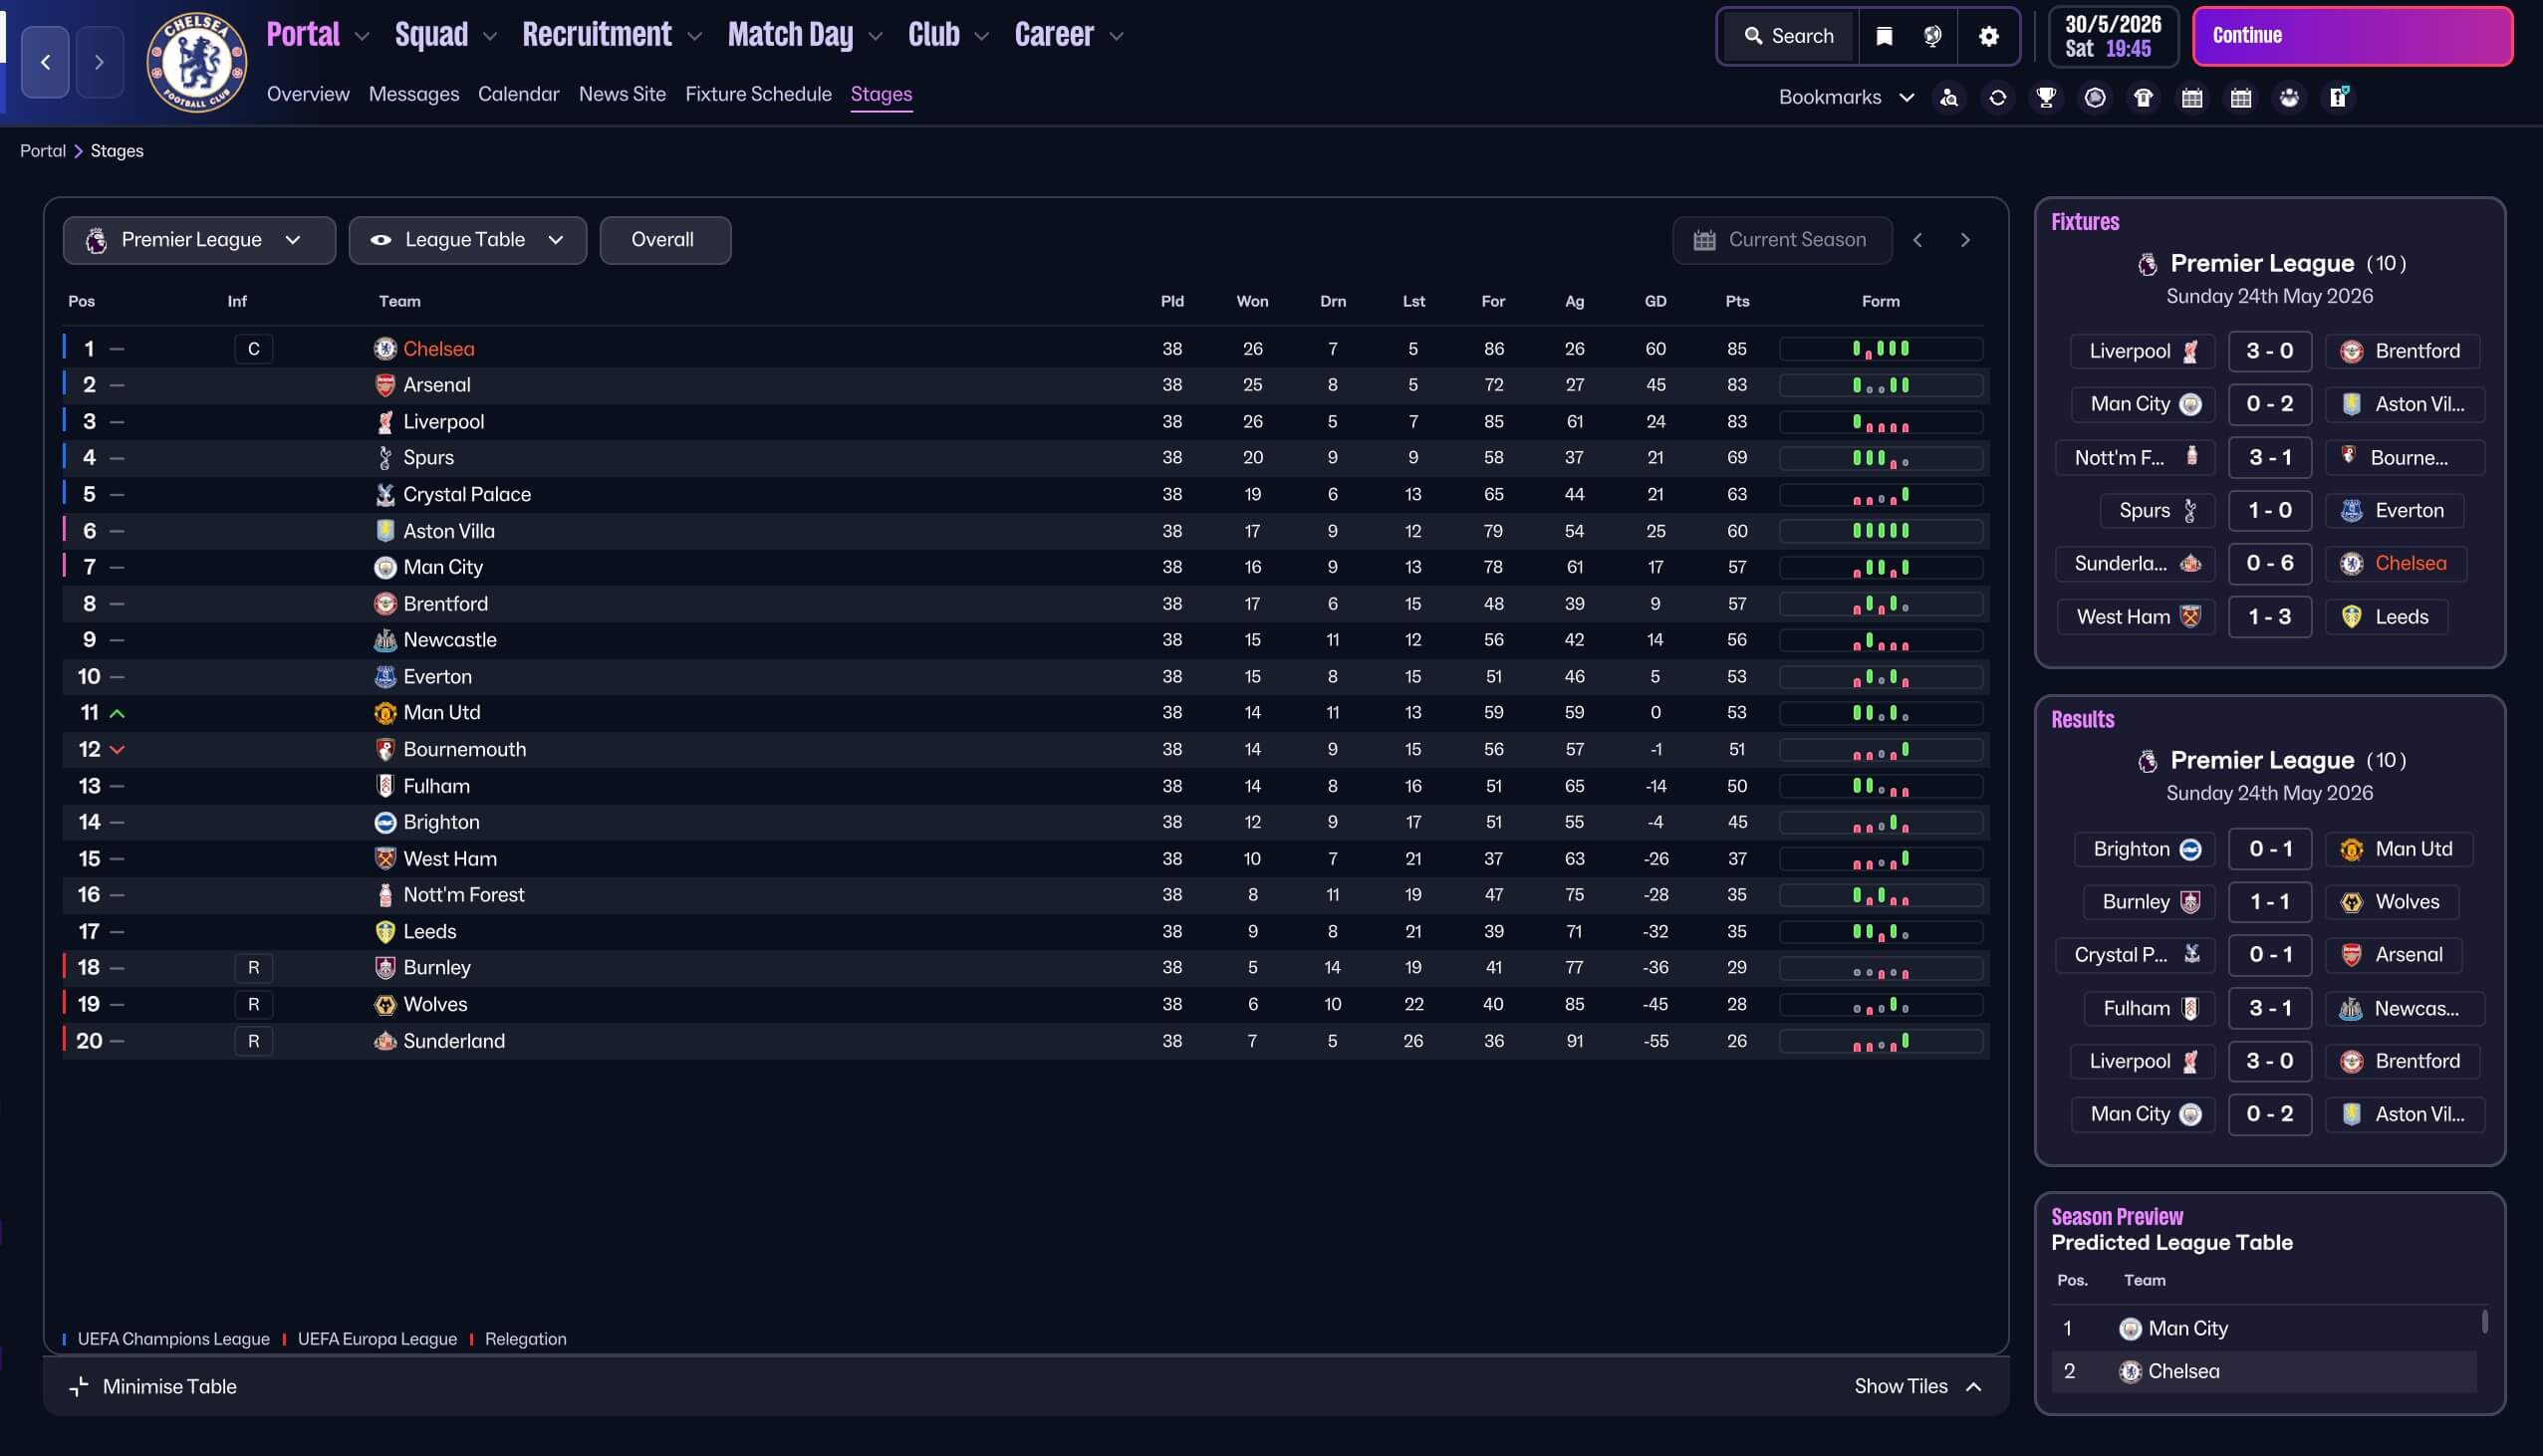Expand the Bookmarks dropdown
This screenshot has height=1456, width=2543.
click(1845, 97)
